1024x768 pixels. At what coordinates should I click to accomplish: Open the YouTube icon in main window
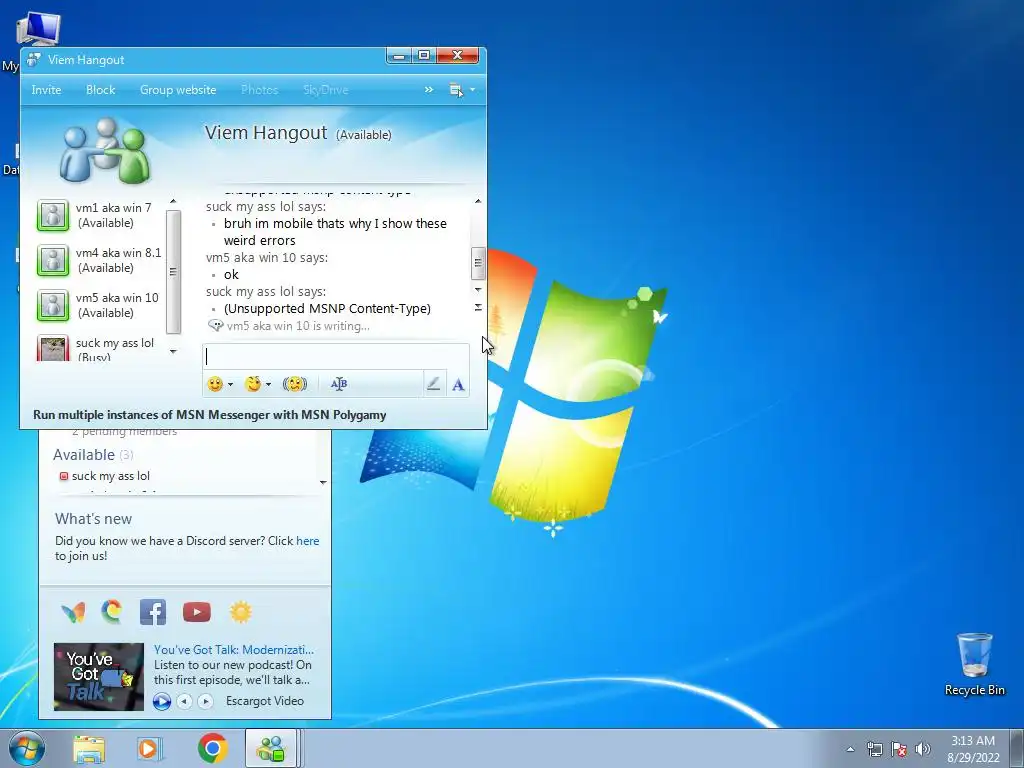pos(197,612)
